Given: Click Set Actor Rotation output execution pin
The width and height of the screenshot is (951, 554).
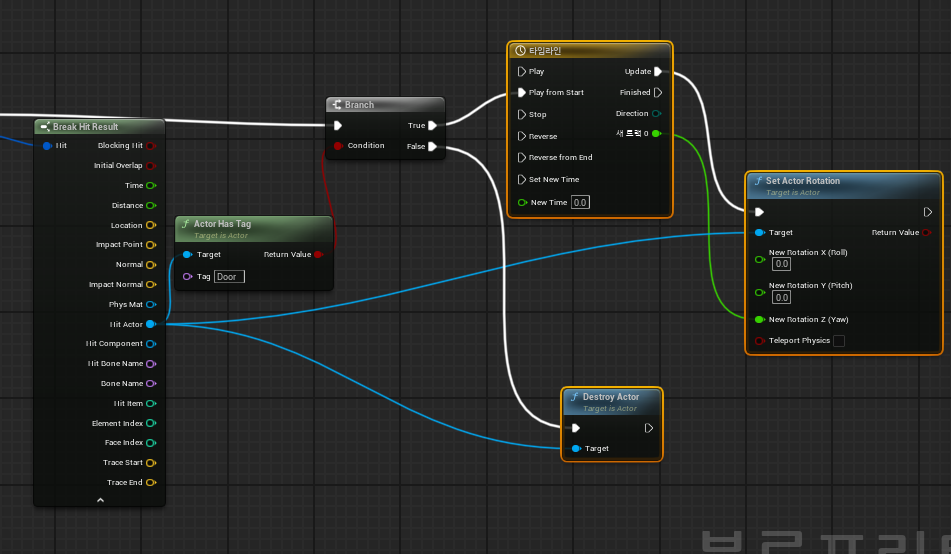Looking at the screenshot, I should (x=927, y=212).
